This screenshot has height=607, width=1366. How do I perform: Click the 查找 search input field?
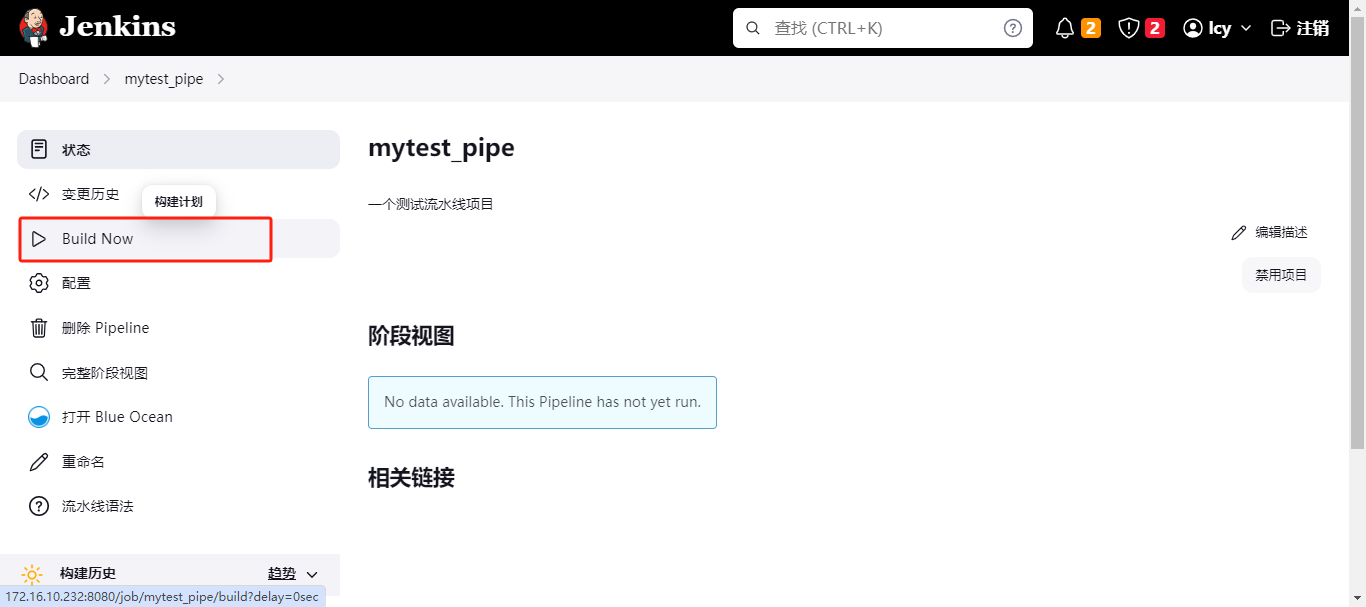[x=880, y=28]
